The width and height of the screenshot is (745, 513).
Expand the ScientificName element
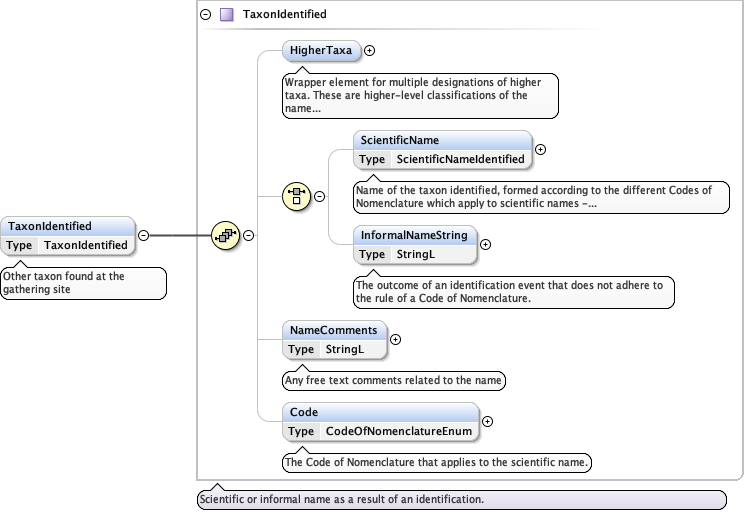coord(541,149)
